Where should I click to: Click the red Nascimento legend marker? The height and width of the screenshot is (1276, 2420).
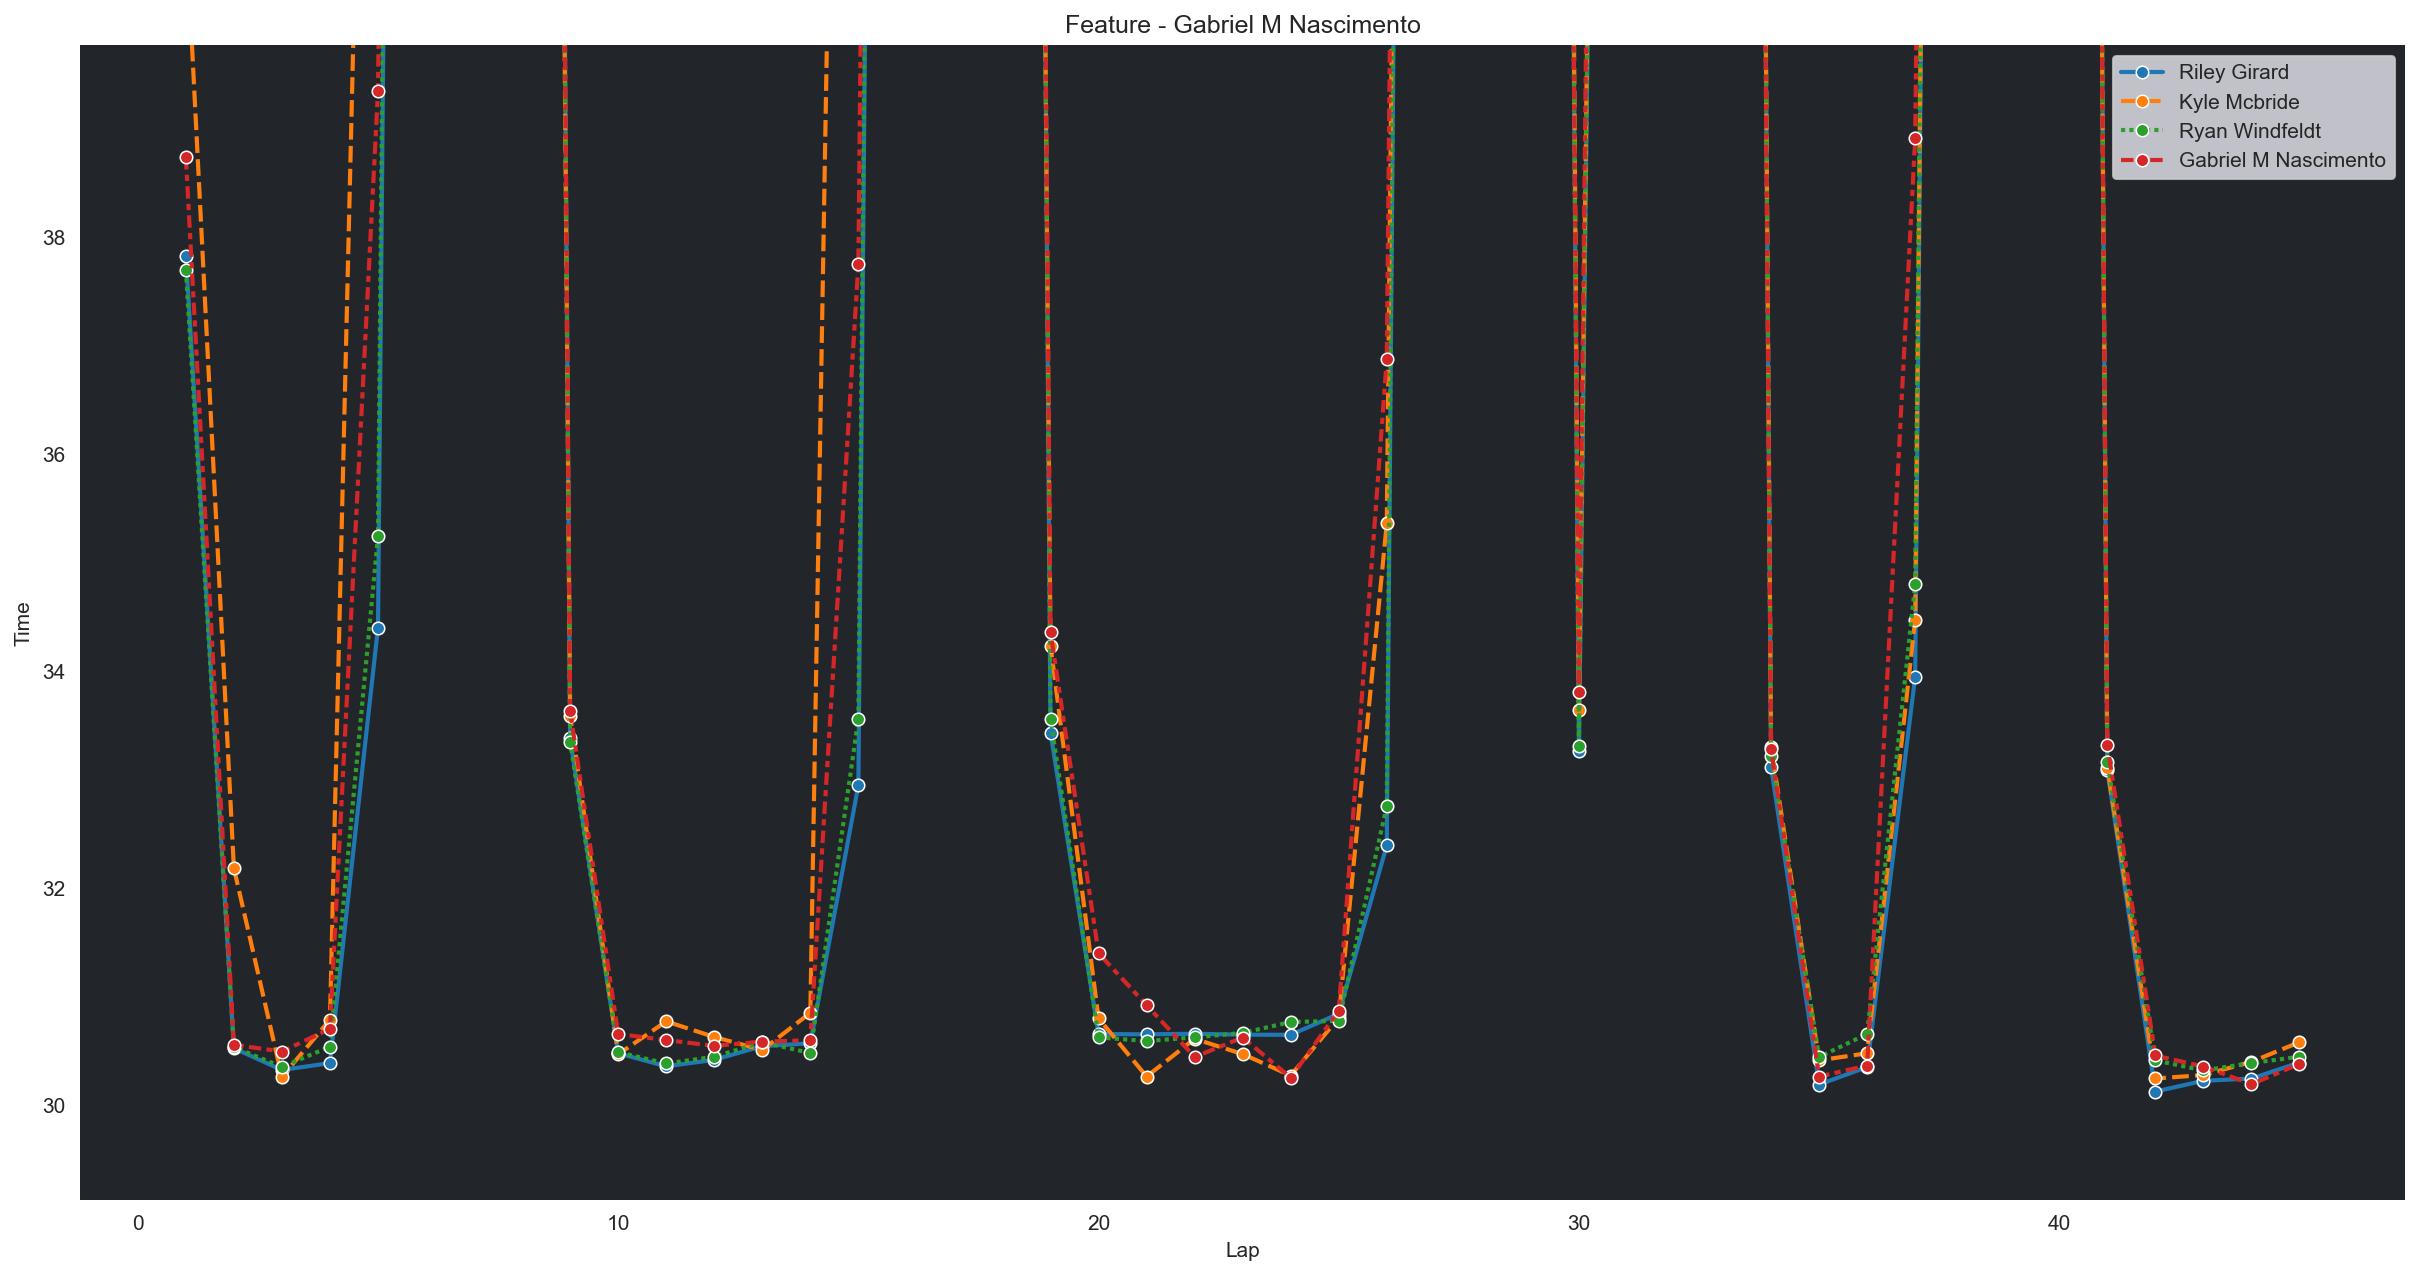click(x=2142, y=160)
